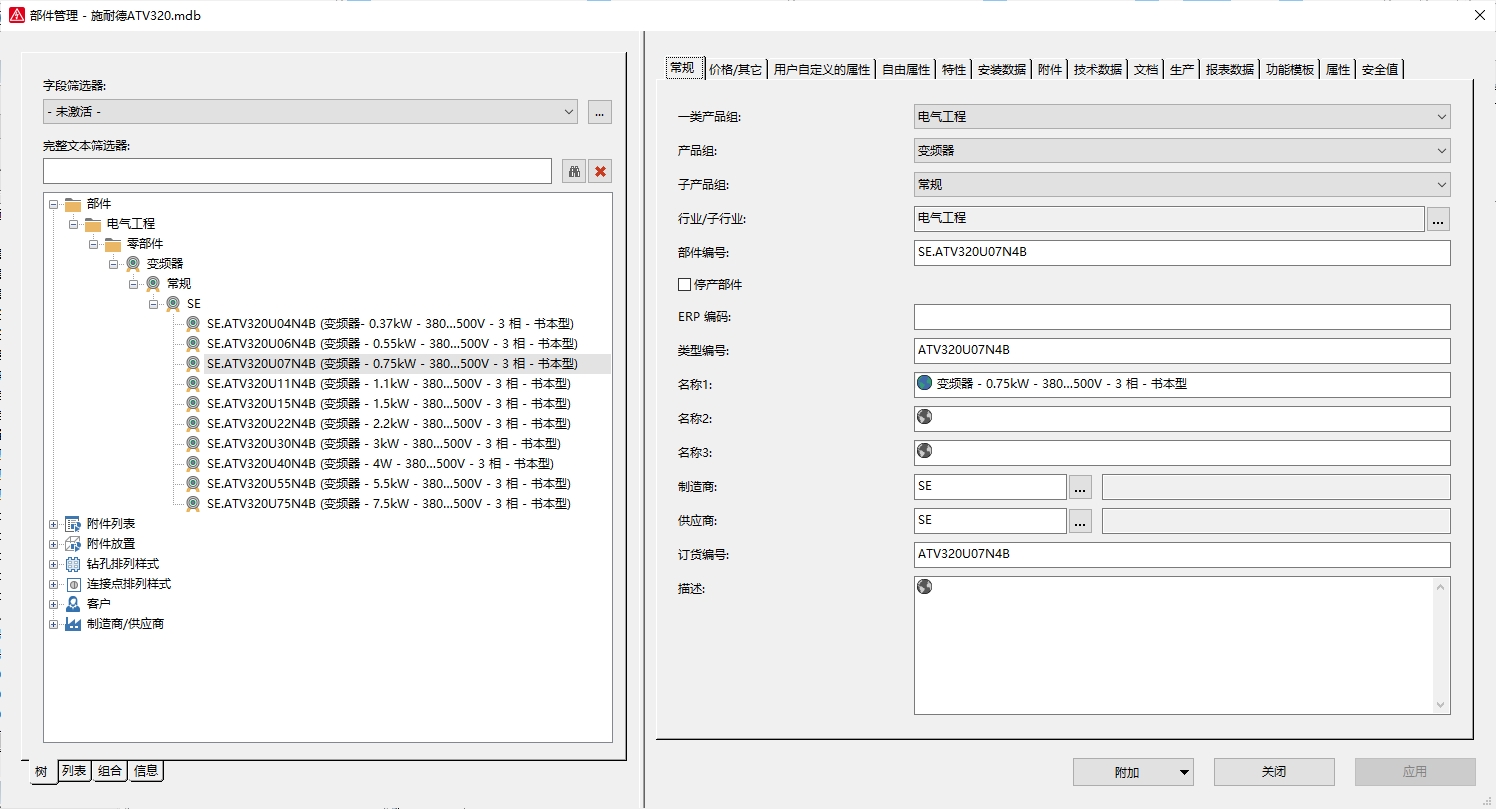Click the 制造商/供应商 factory icon in the tree
1496x809 pixels.
[72, 624]
